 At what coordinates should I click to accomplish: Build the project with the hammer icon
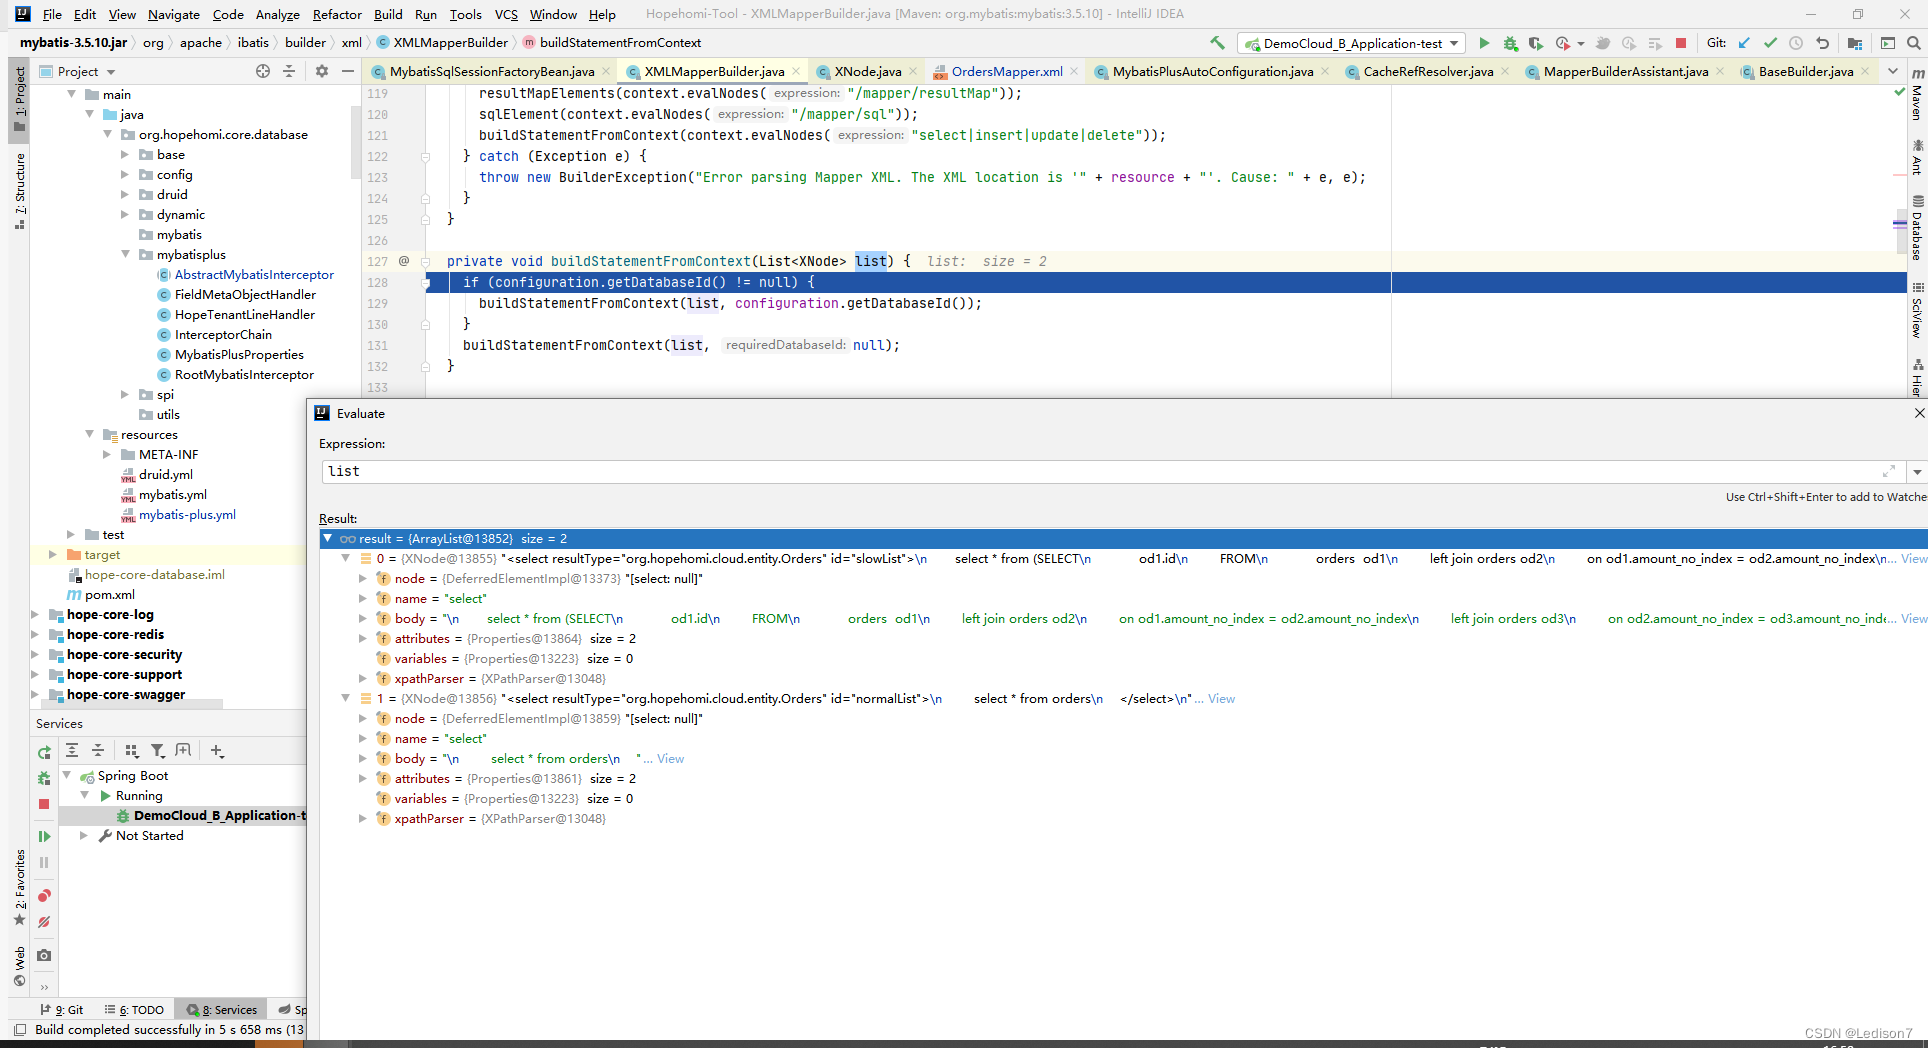[1217, 43]
